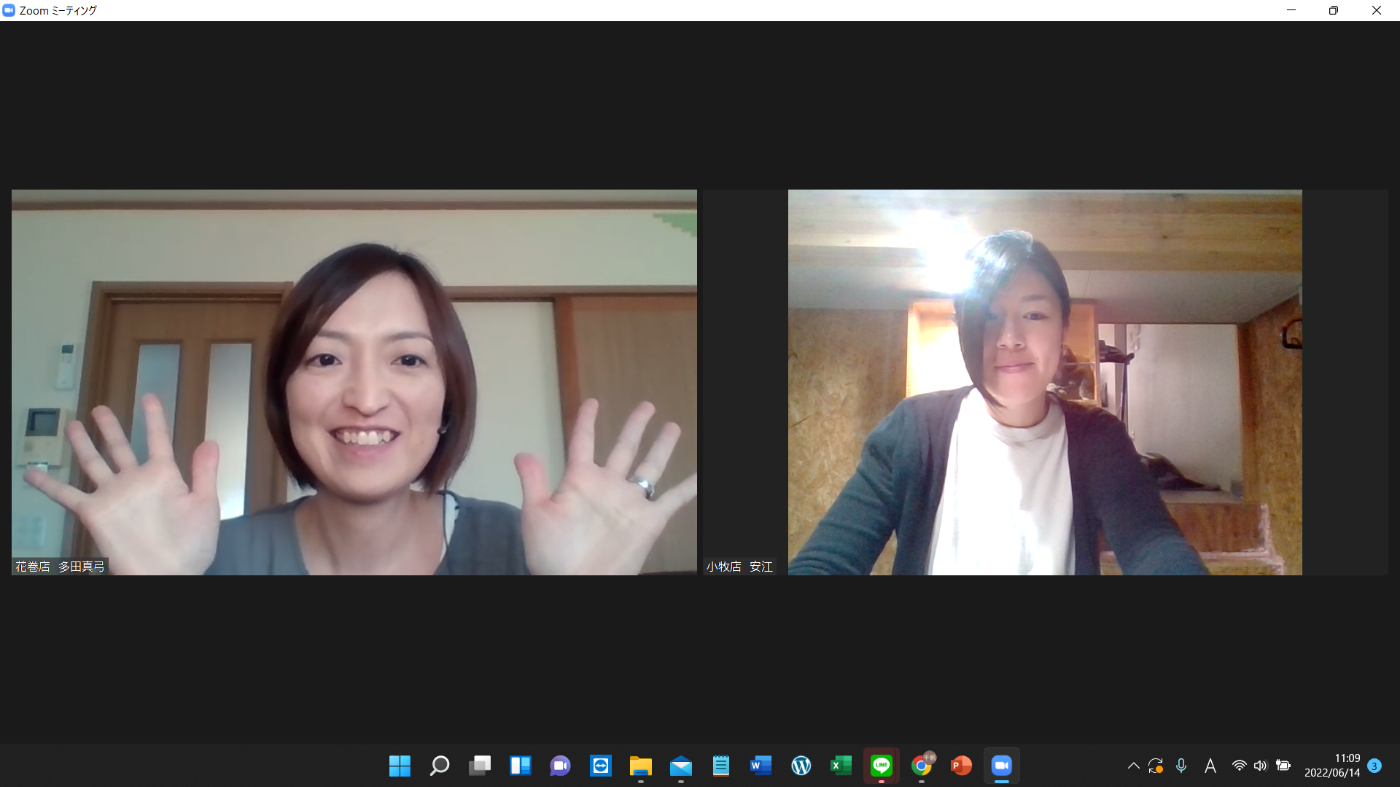Restore down the Zoom meeting window
This screenshot has height=787, width=1400.
tap(1333, 10)
